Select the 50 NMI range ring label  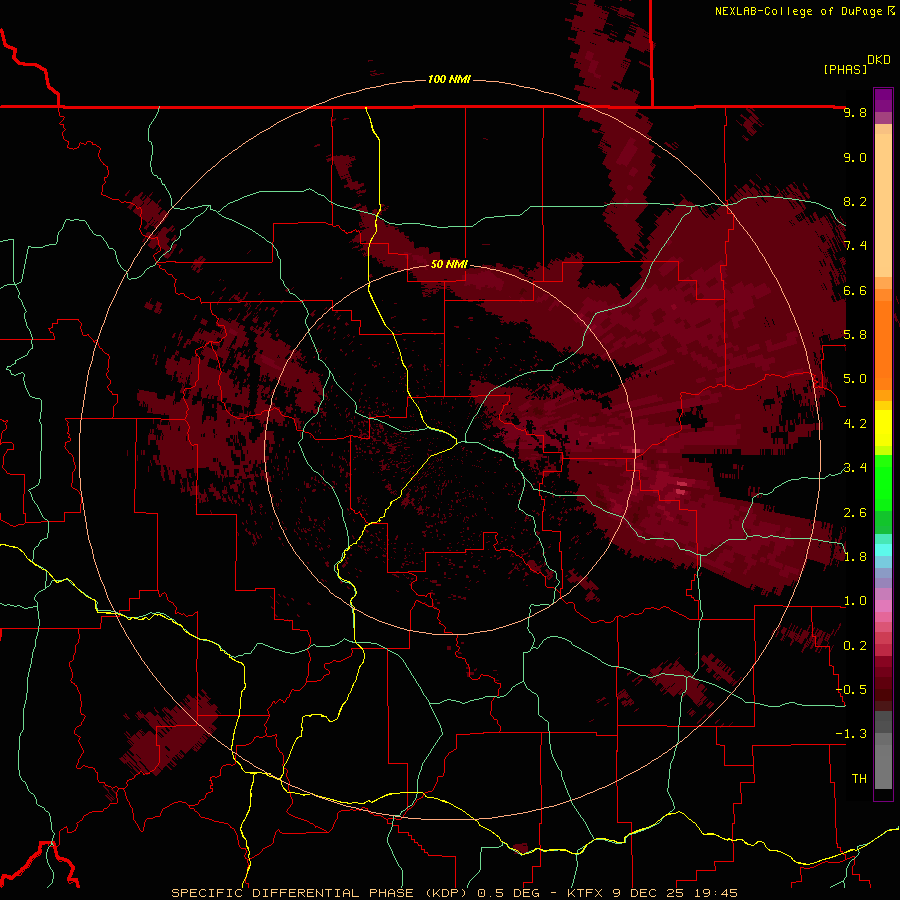pos(449,265)
